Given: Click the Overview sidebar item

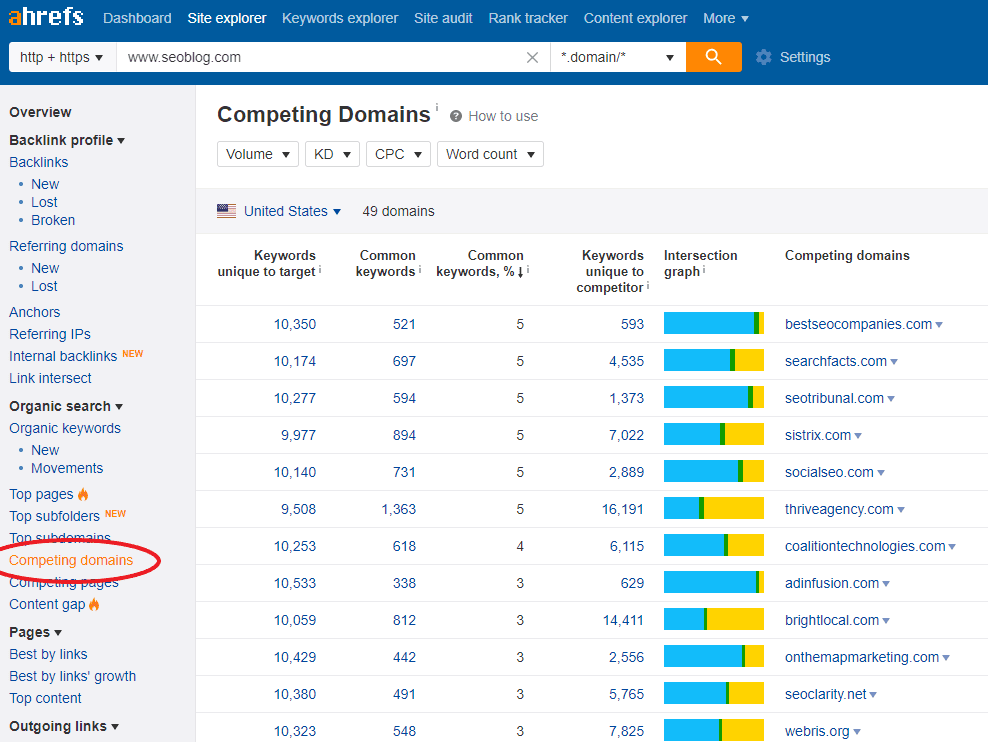Looking at the screenshot, I should [40, 112].
